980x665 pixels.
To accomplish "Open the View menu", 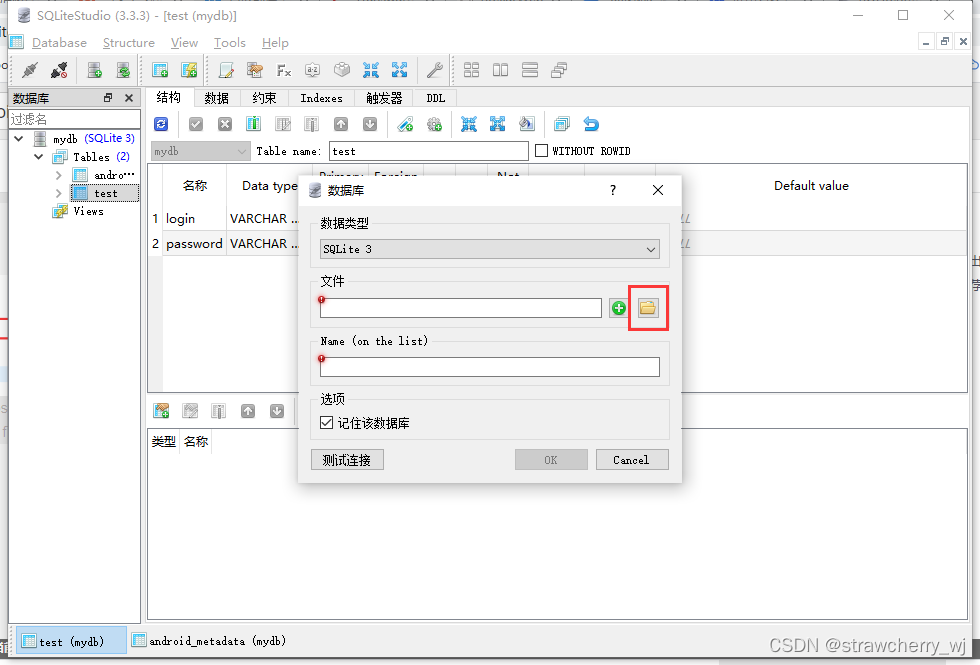I will click(184, 42).
